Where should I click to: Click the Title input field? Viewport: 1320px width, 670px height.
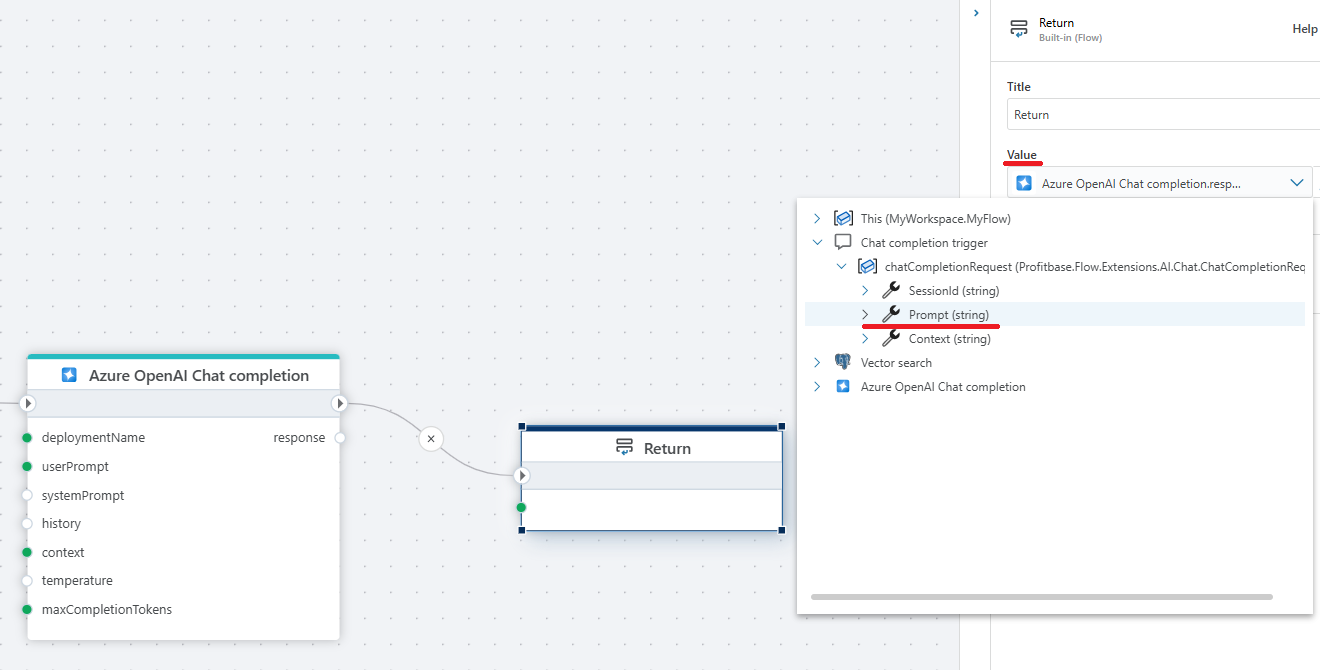click(1160, 115)
